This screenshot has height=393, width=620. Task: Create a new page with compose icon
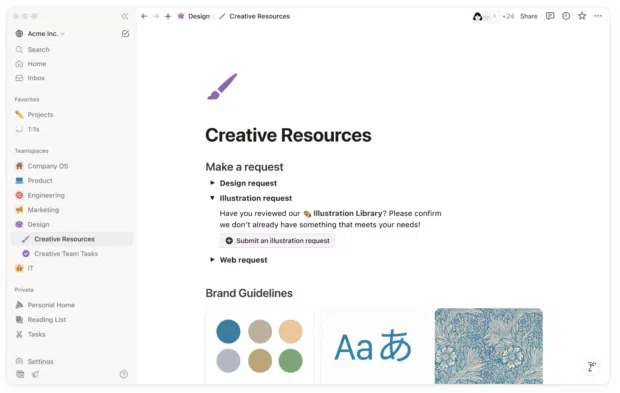(x=125, y=34)
